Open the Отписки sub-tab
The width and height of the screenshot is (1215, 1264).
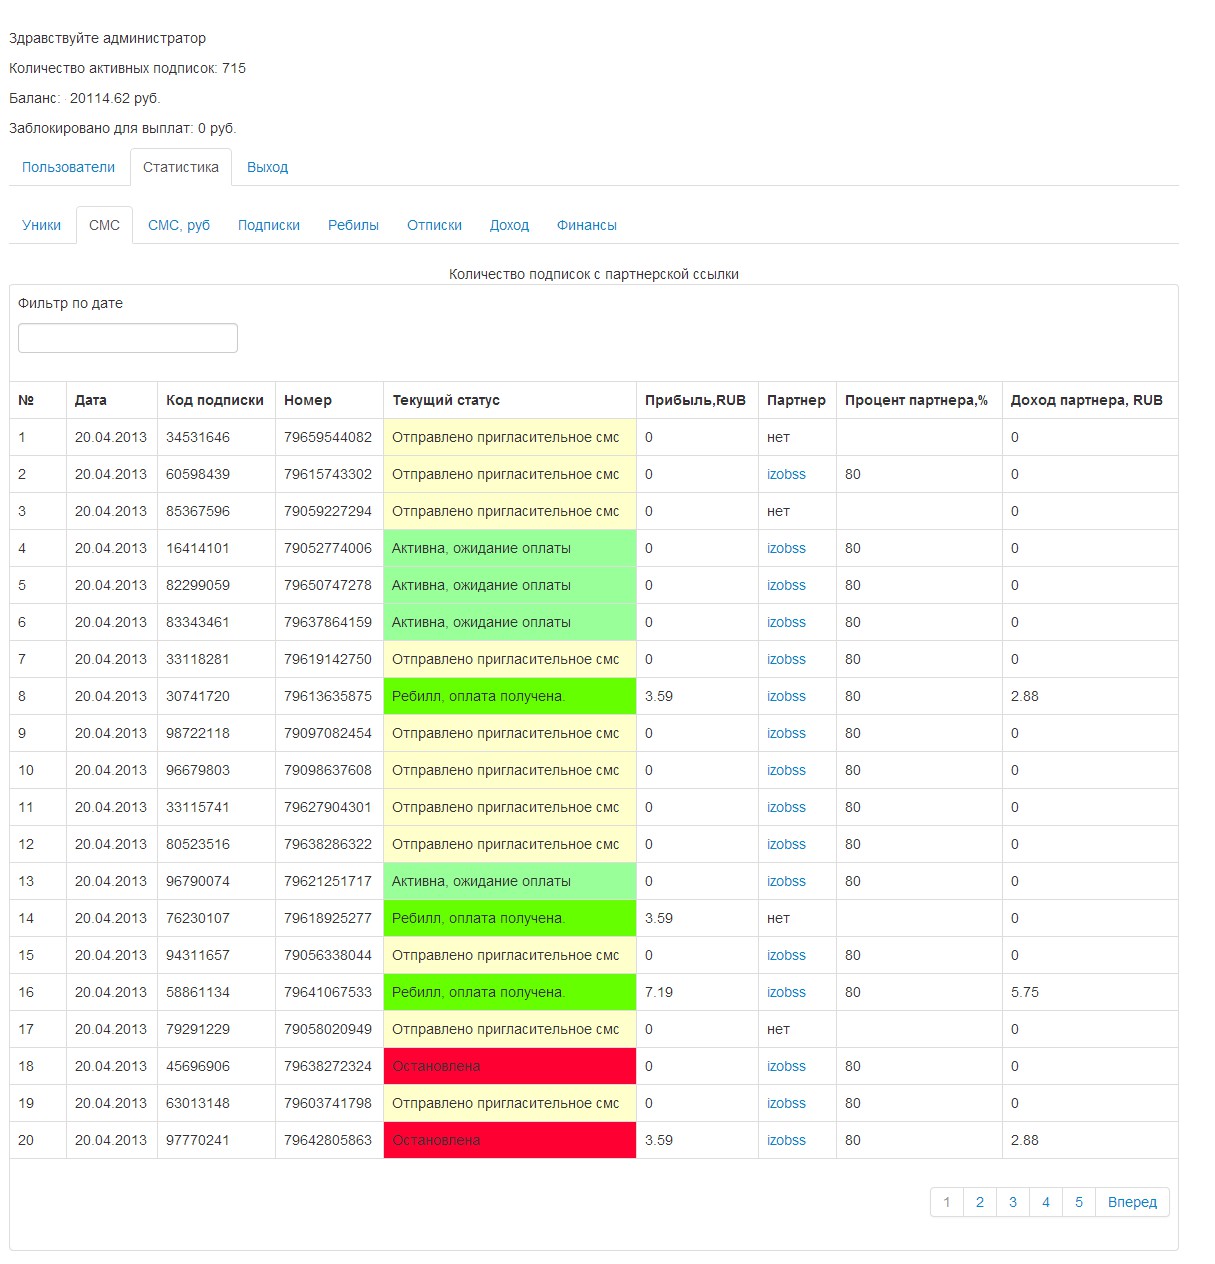[434, 225]
